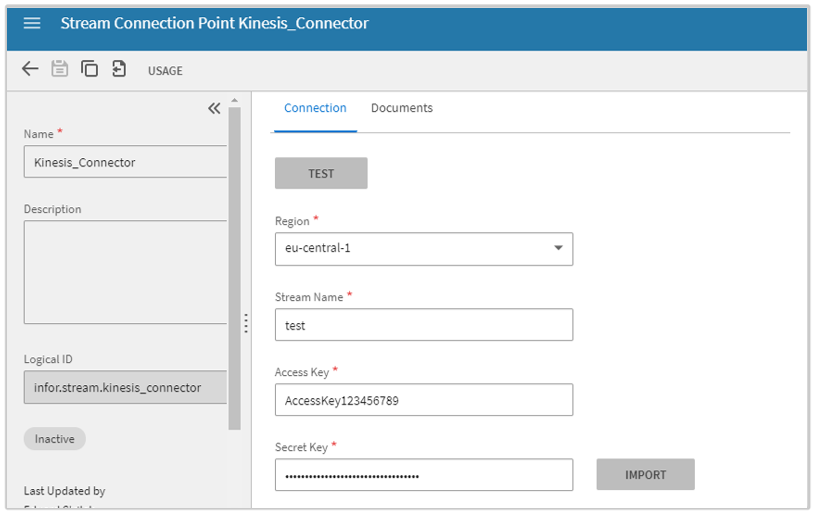815x513 pixels.
Task: Go back using the left arrow icon
Action: (30, 69)
